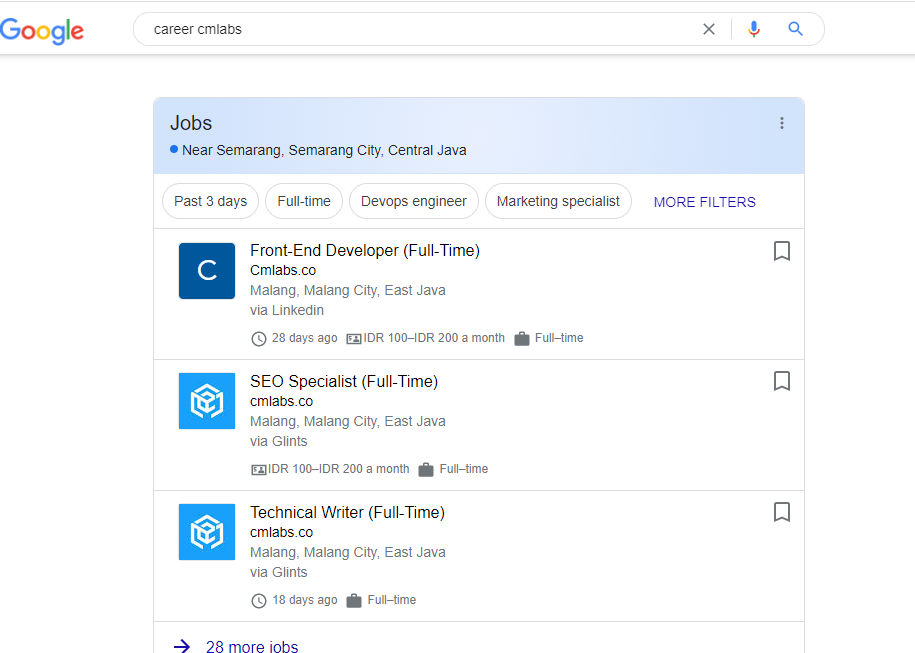The width and height of the screenshot is (915, 653).
Task: Save the Front-End Developer job with bookmark
Action: pos(781,251)
